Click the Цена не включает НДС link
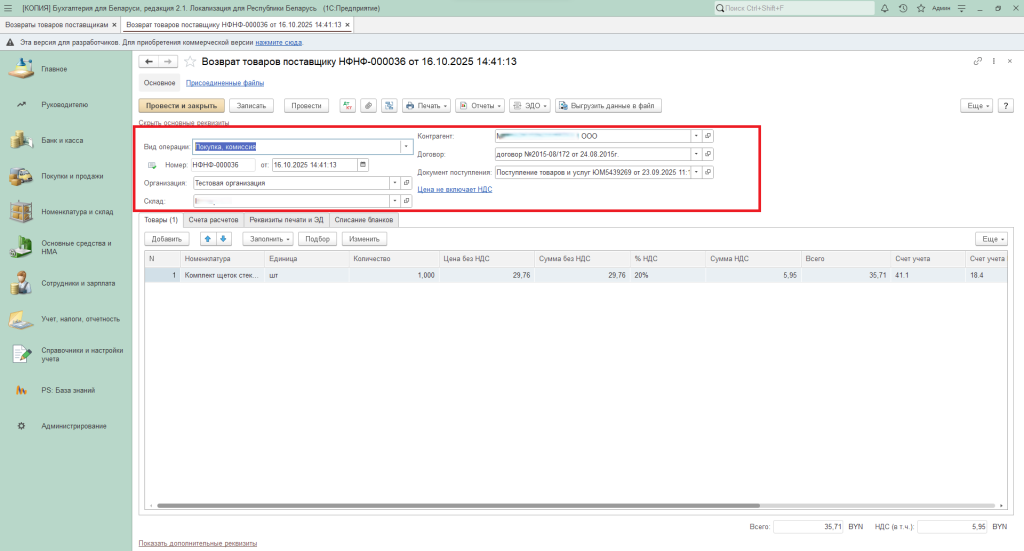 tap(454, 188)
